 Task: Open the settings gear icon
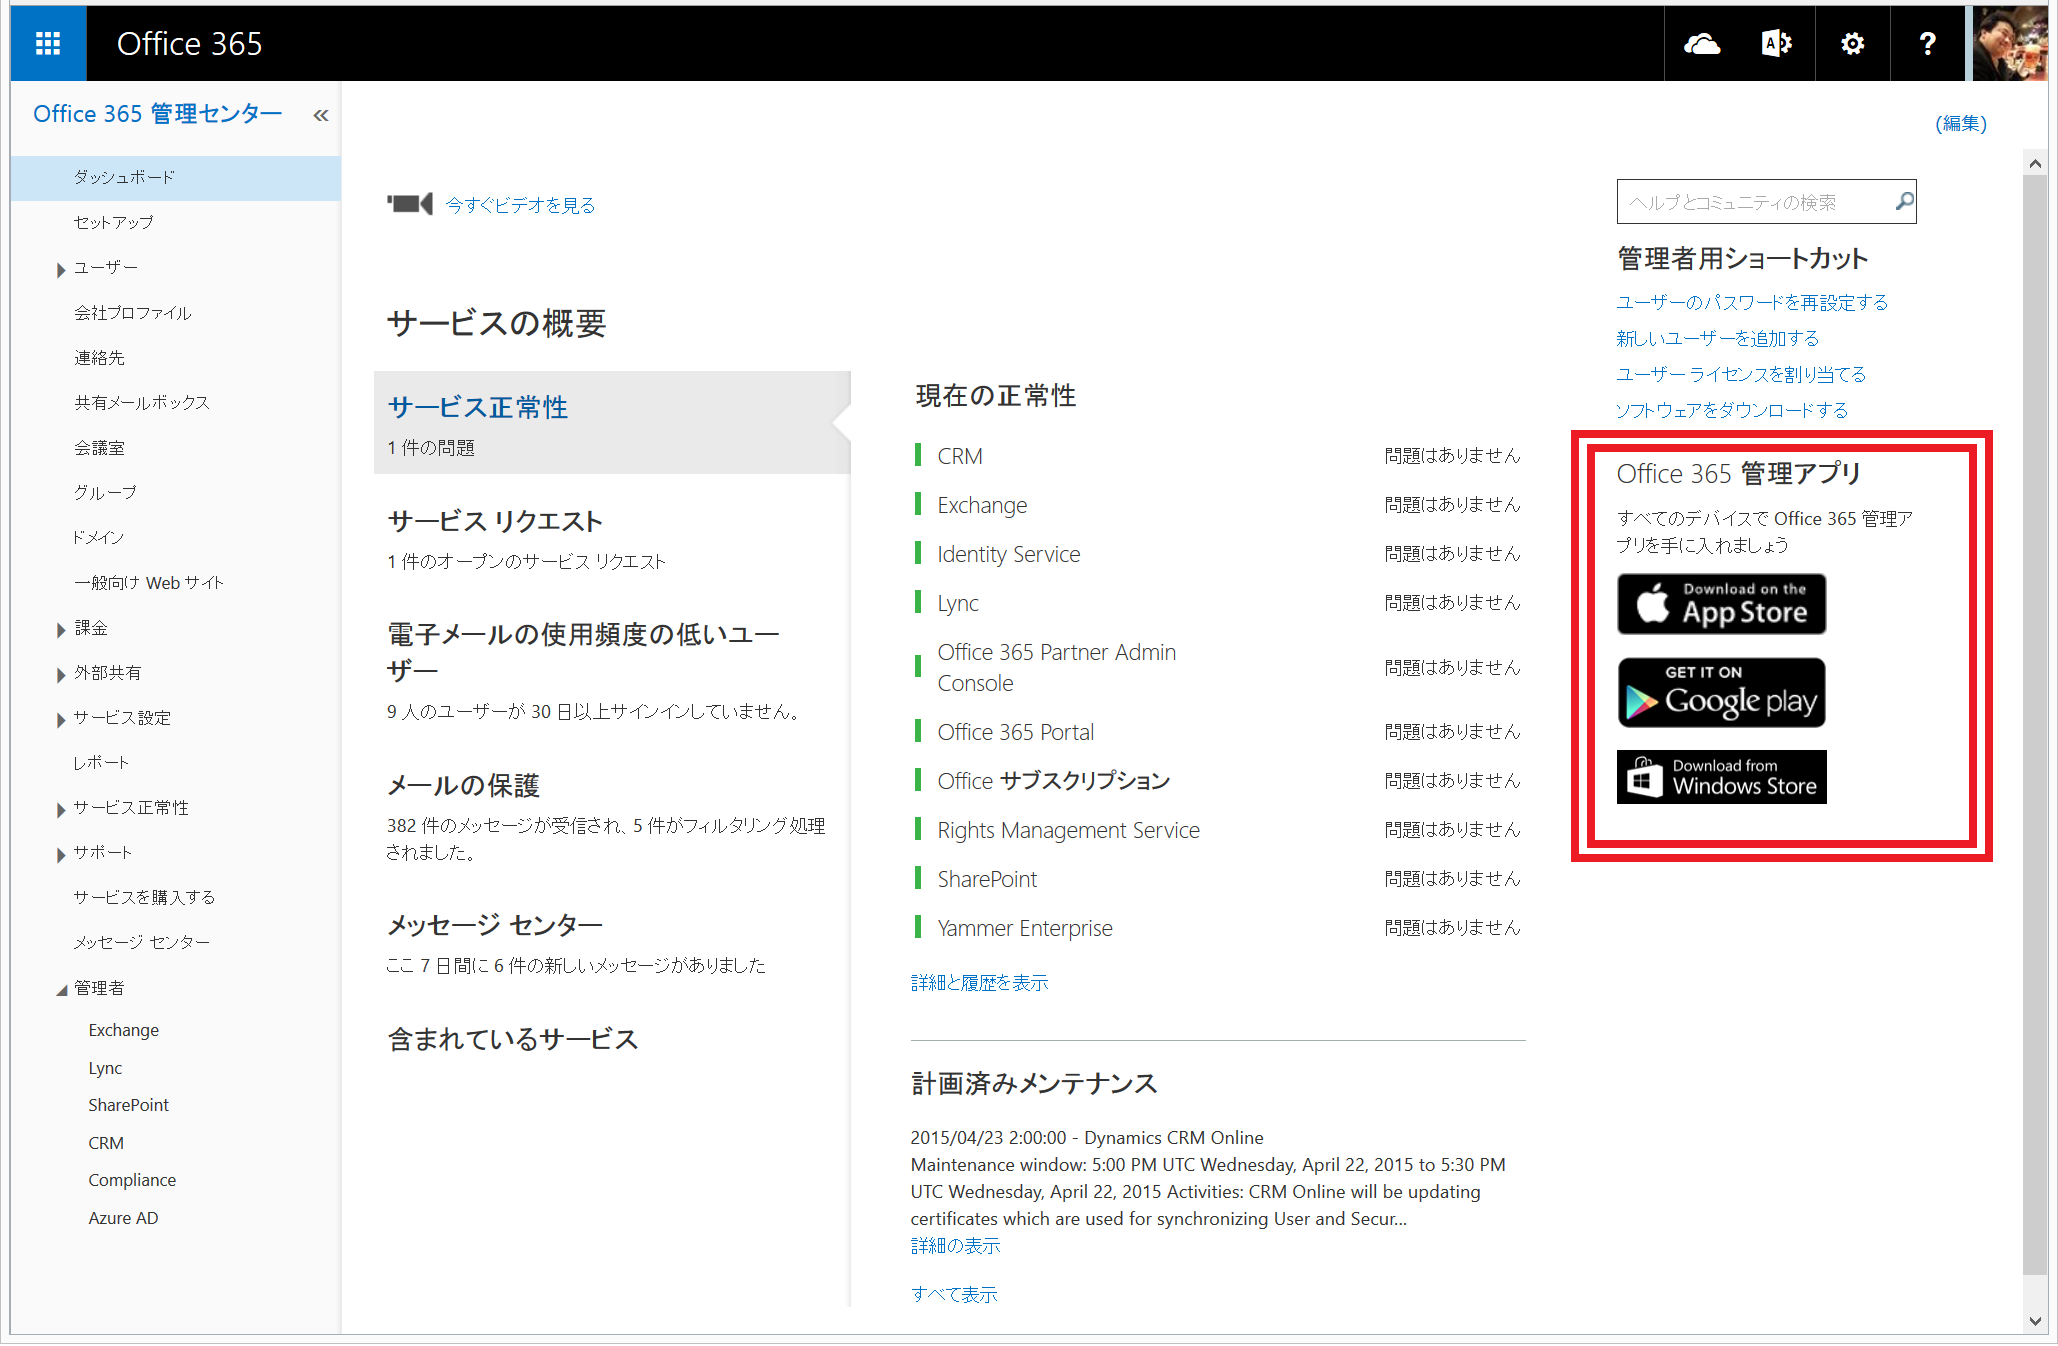pos(1852,43)
